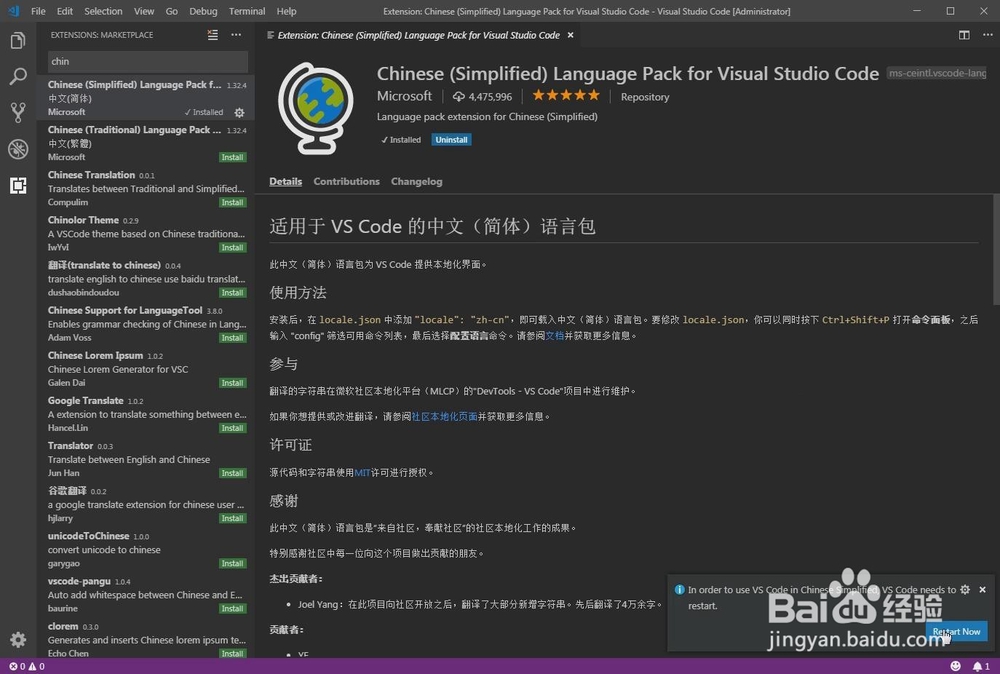Click the Uninstall button
Viewport: 1000px width, 674px height.
[x=452, y=140]
